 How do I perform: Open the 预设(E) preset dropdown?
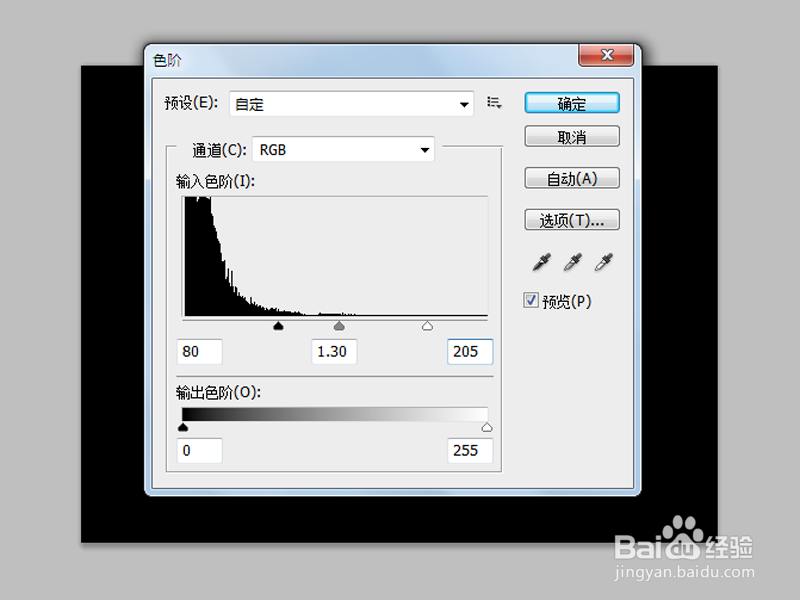[x=352, y=104]
